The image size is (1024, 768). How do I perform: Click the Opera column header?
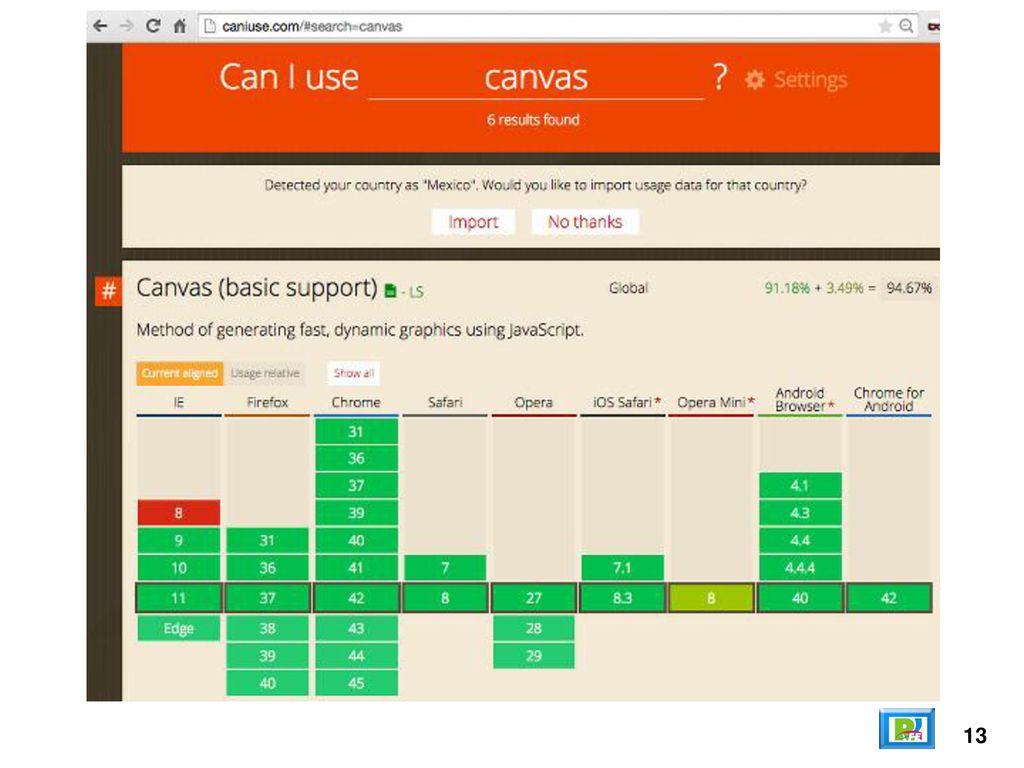click(x=534, y=402)
